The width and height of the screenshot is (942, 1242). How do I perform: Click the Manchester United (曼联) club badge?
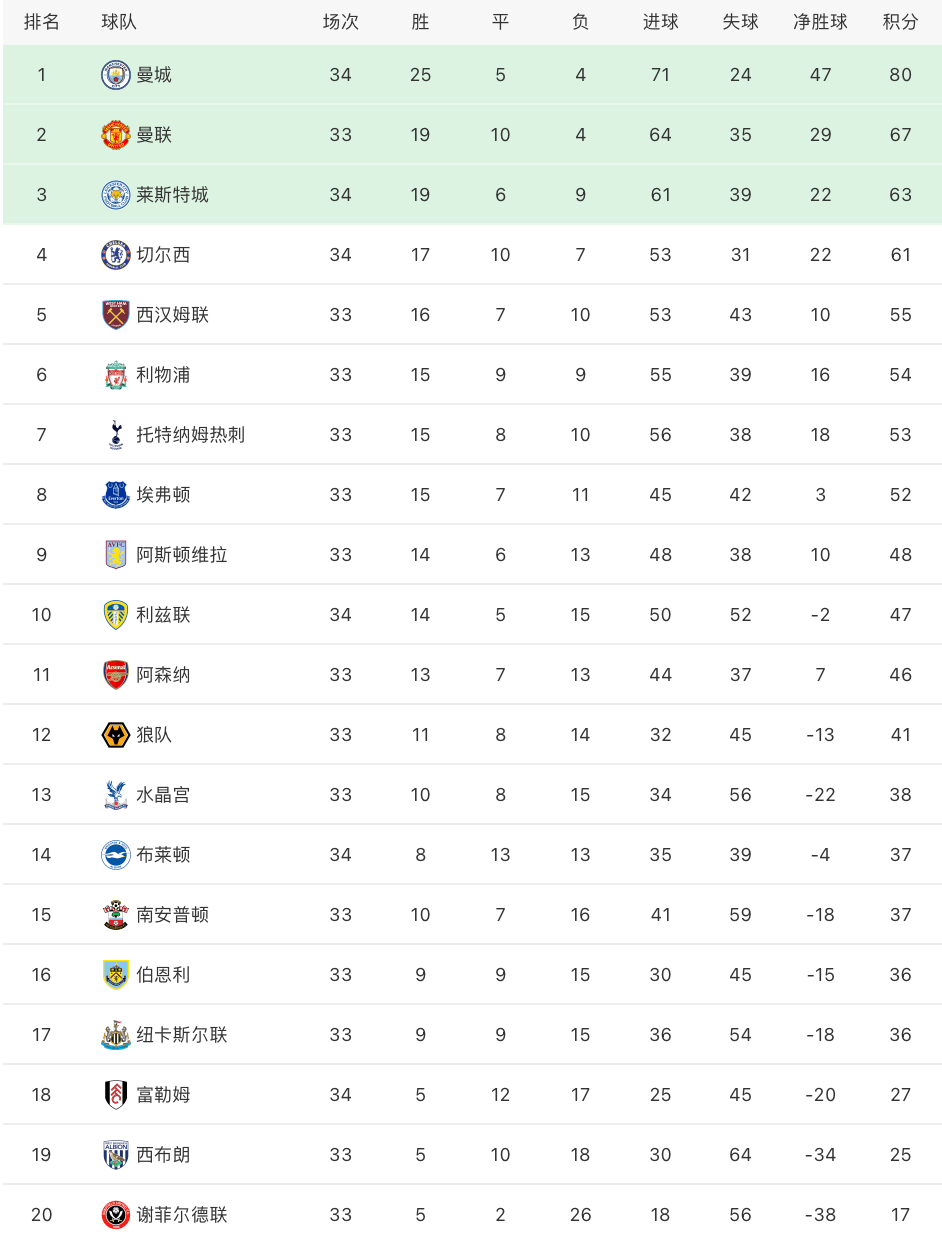(x=116, y=135)
